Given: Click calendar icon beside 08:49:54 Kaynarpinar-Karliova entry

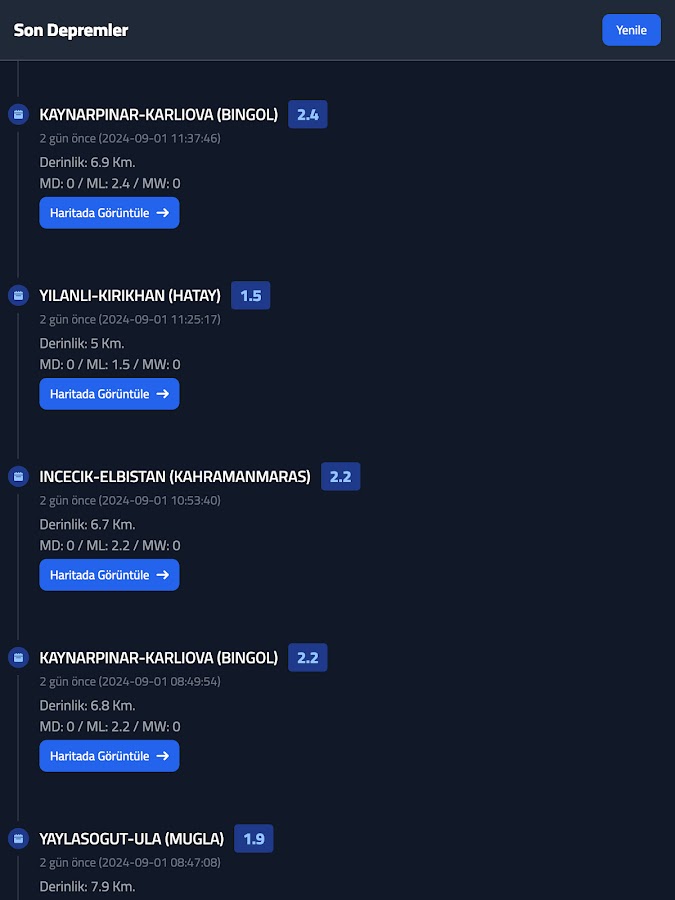Looking at the screenshot, I should [17, 657].
